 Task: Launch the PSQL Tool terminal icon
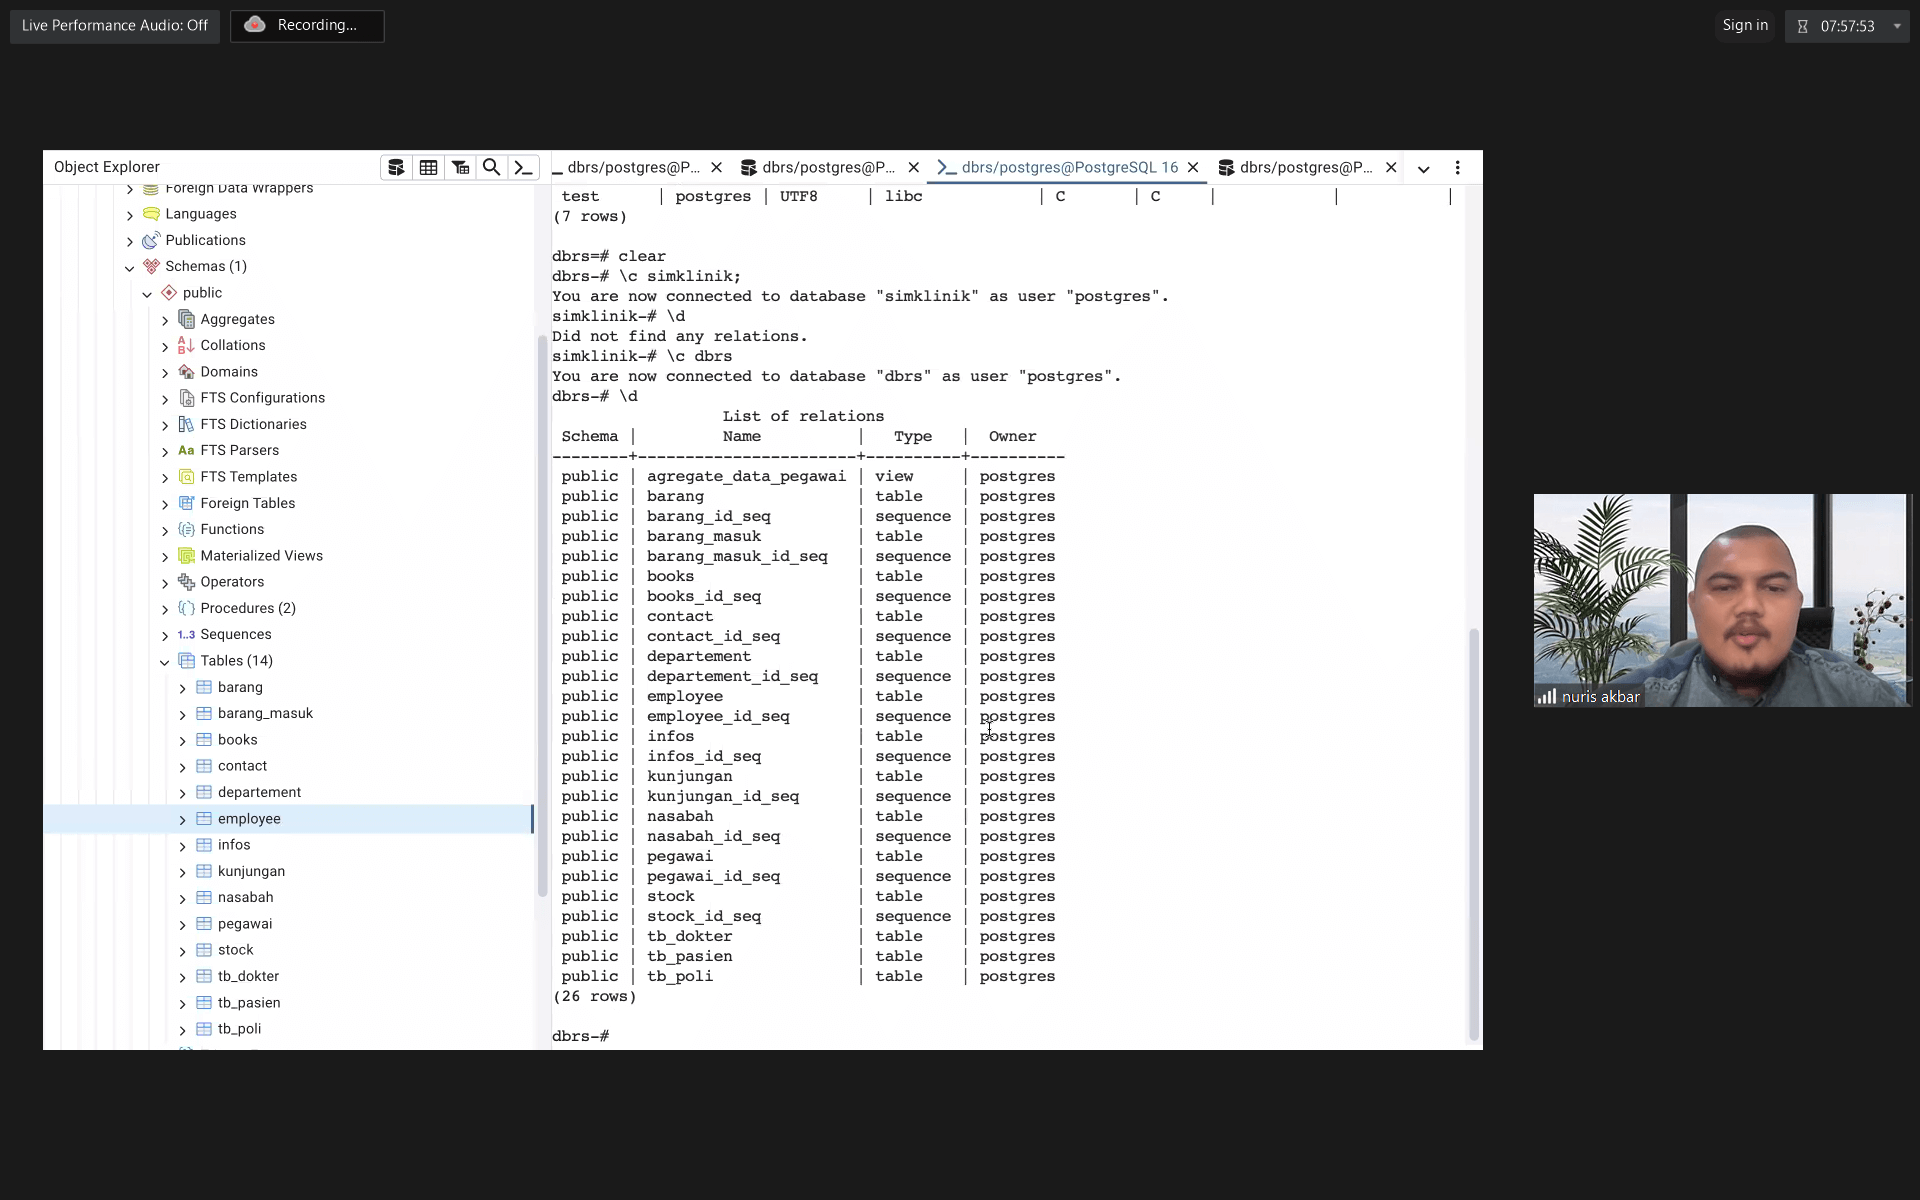[523, 167]
